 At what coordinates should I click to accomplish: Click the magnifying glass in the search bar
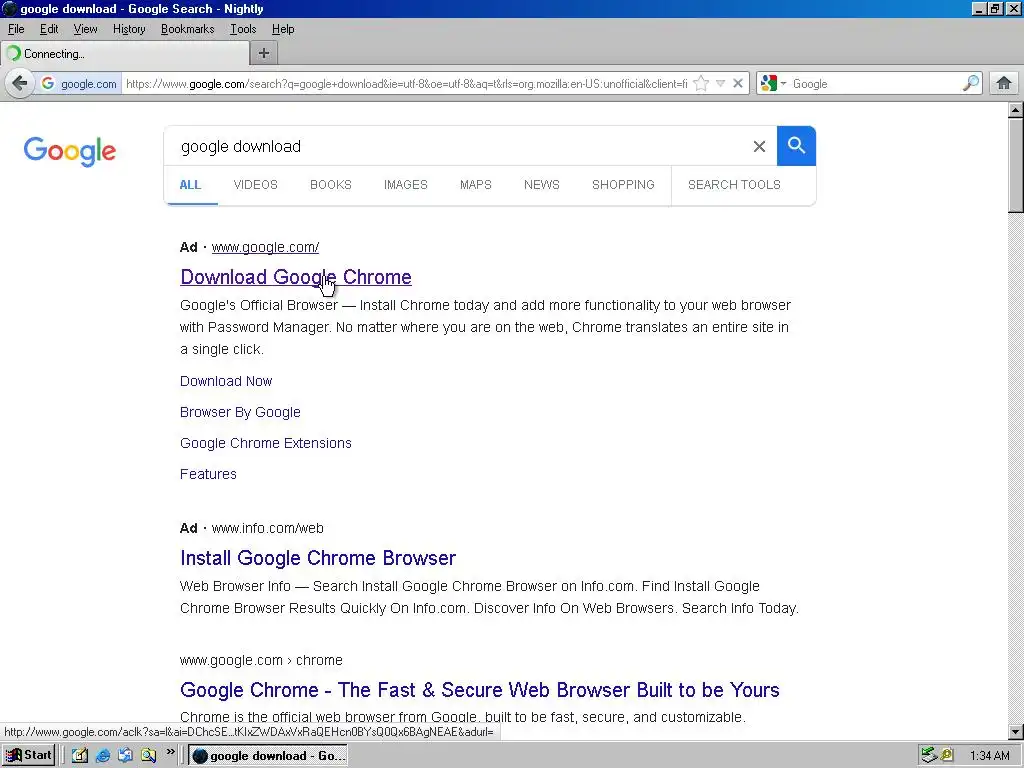point(971,84)
